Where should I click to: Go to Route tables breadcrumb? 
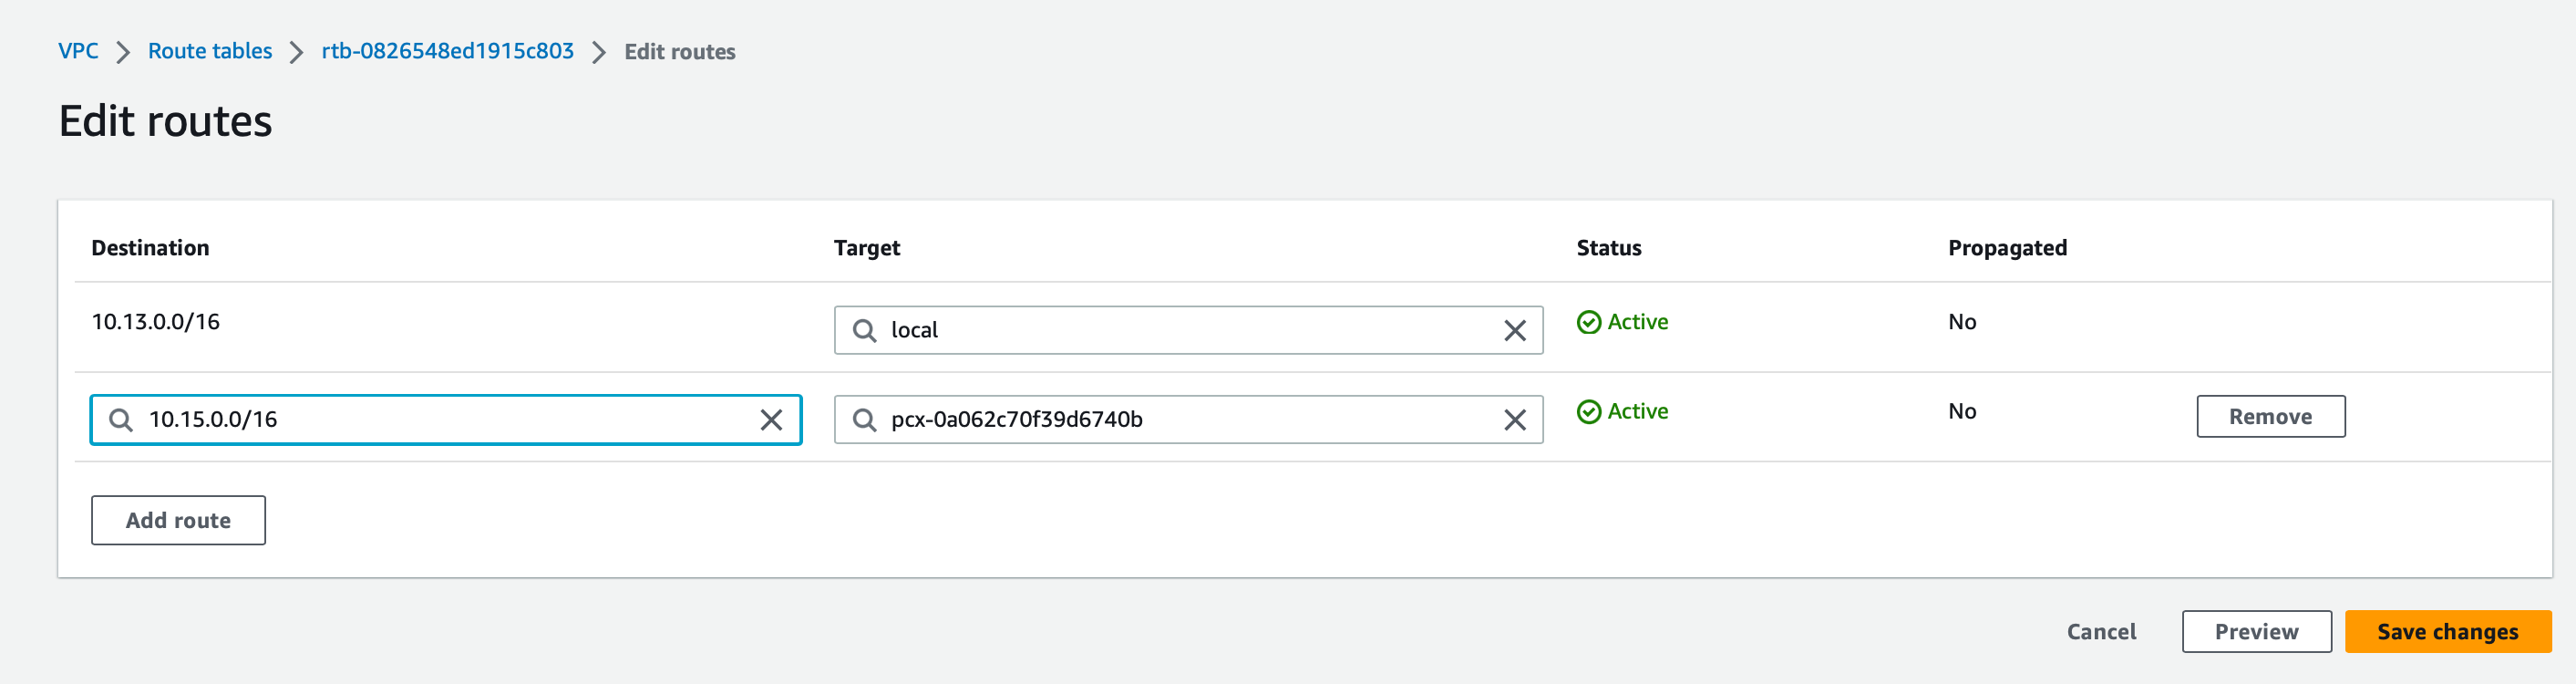[x=210, y=51]
